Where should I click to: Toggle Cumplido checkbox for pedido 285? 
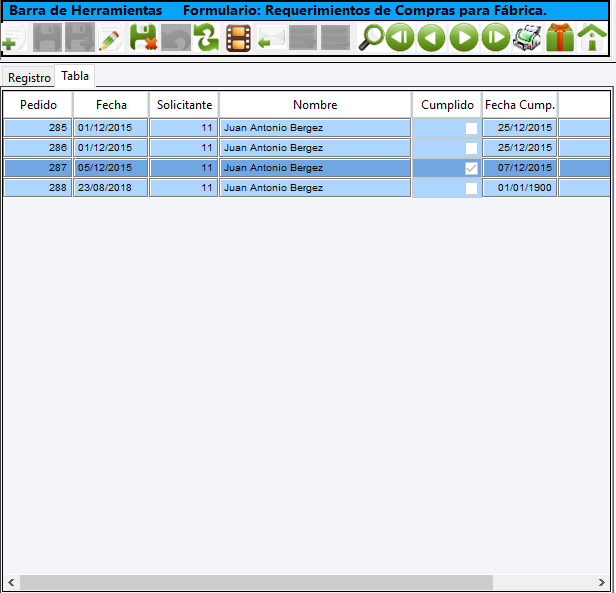click(x=471, y=128)
